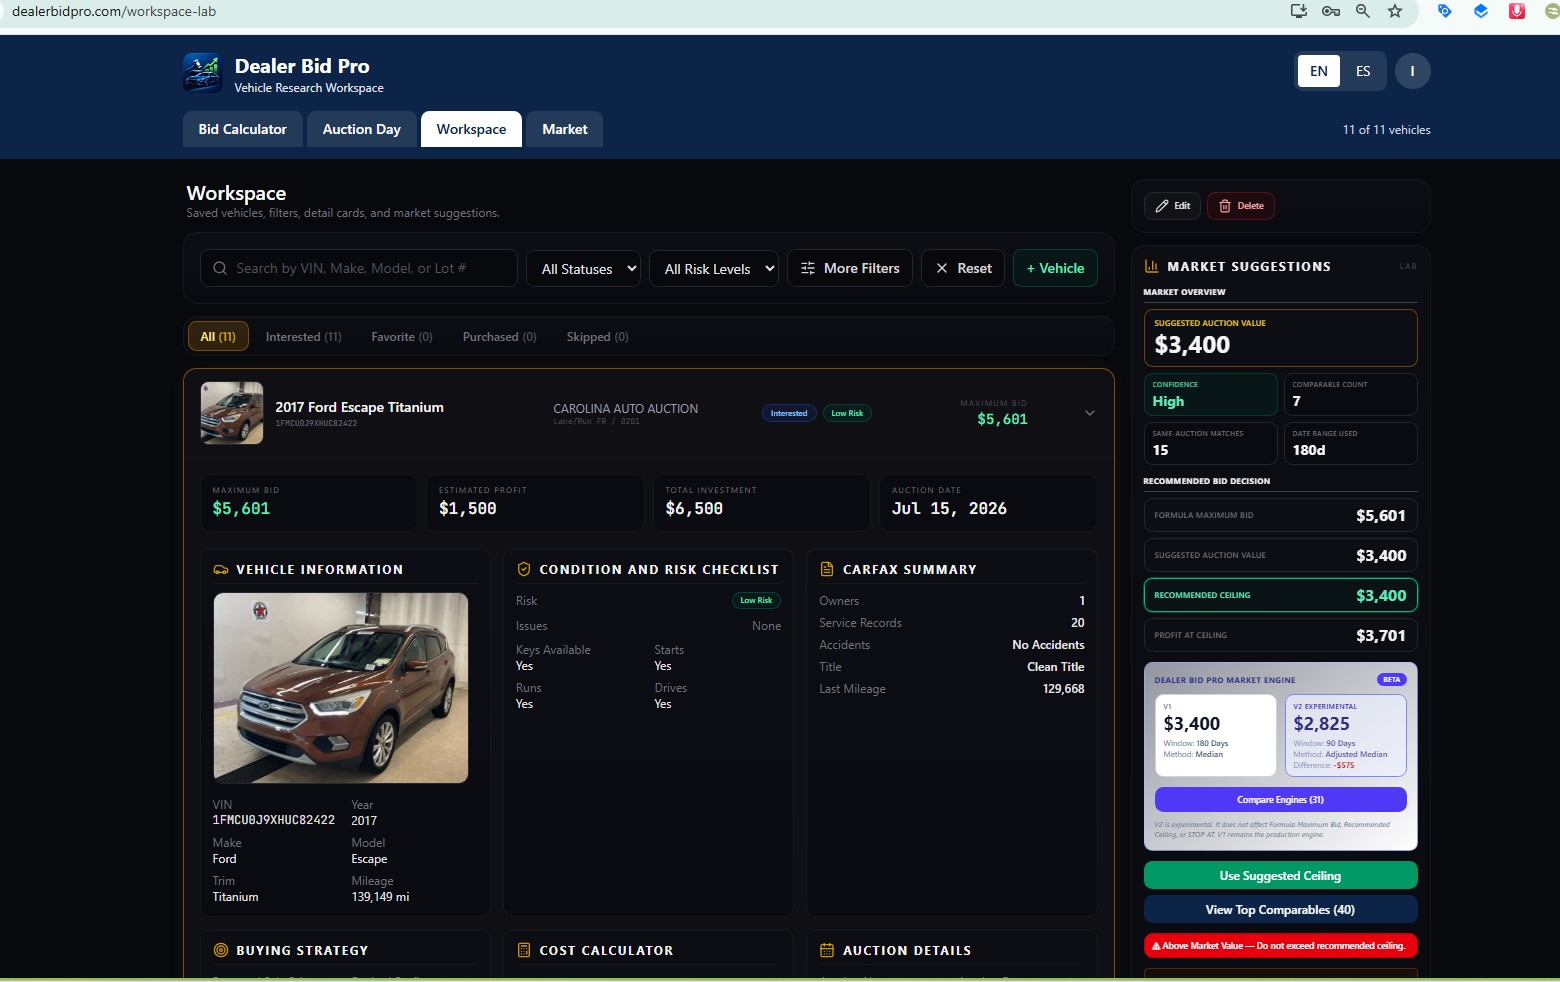Viewport: 1560px width, 982px height.
Task: Click the Recommended Ceiling $3,400 row
Action: coord(1280,595)
